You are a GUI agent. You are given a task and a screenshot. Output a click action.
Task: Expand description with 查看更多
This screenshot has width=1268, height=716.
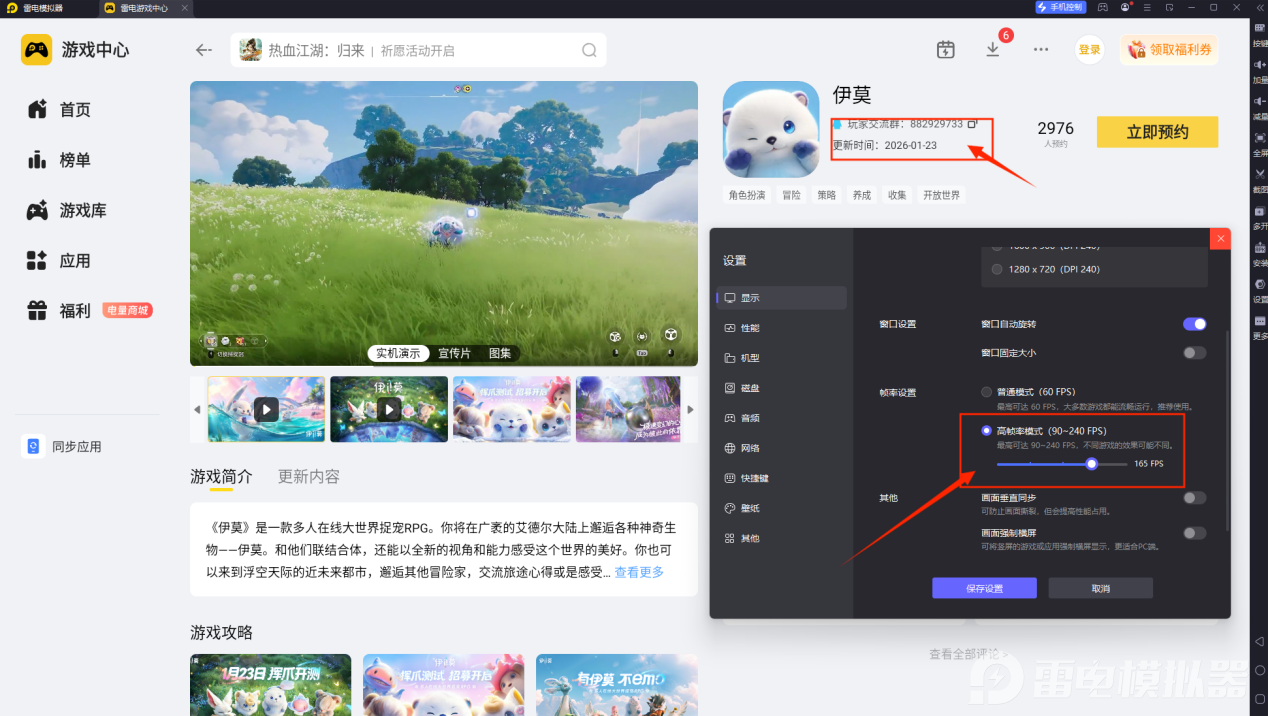click(x=639, y=572)
